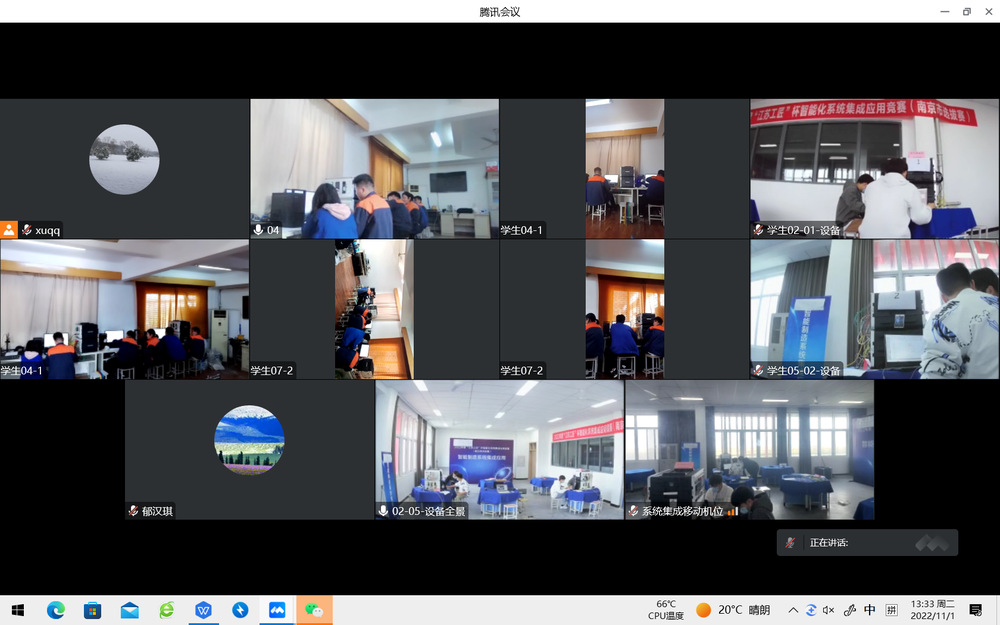Open the weather widget showing 20°C 晴朗
The width and height of the screenshot is (1000, 625).
click(733, 609)
